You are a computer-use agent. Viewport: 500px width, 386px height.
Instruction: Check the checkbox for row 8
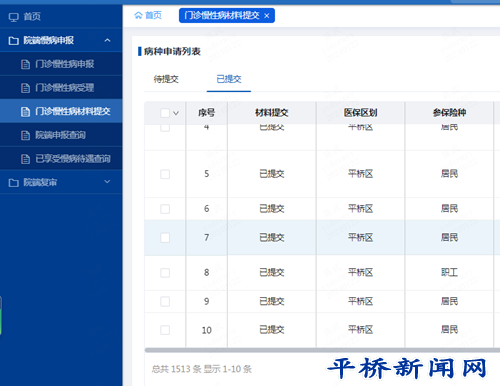click(x=165, y=273)
